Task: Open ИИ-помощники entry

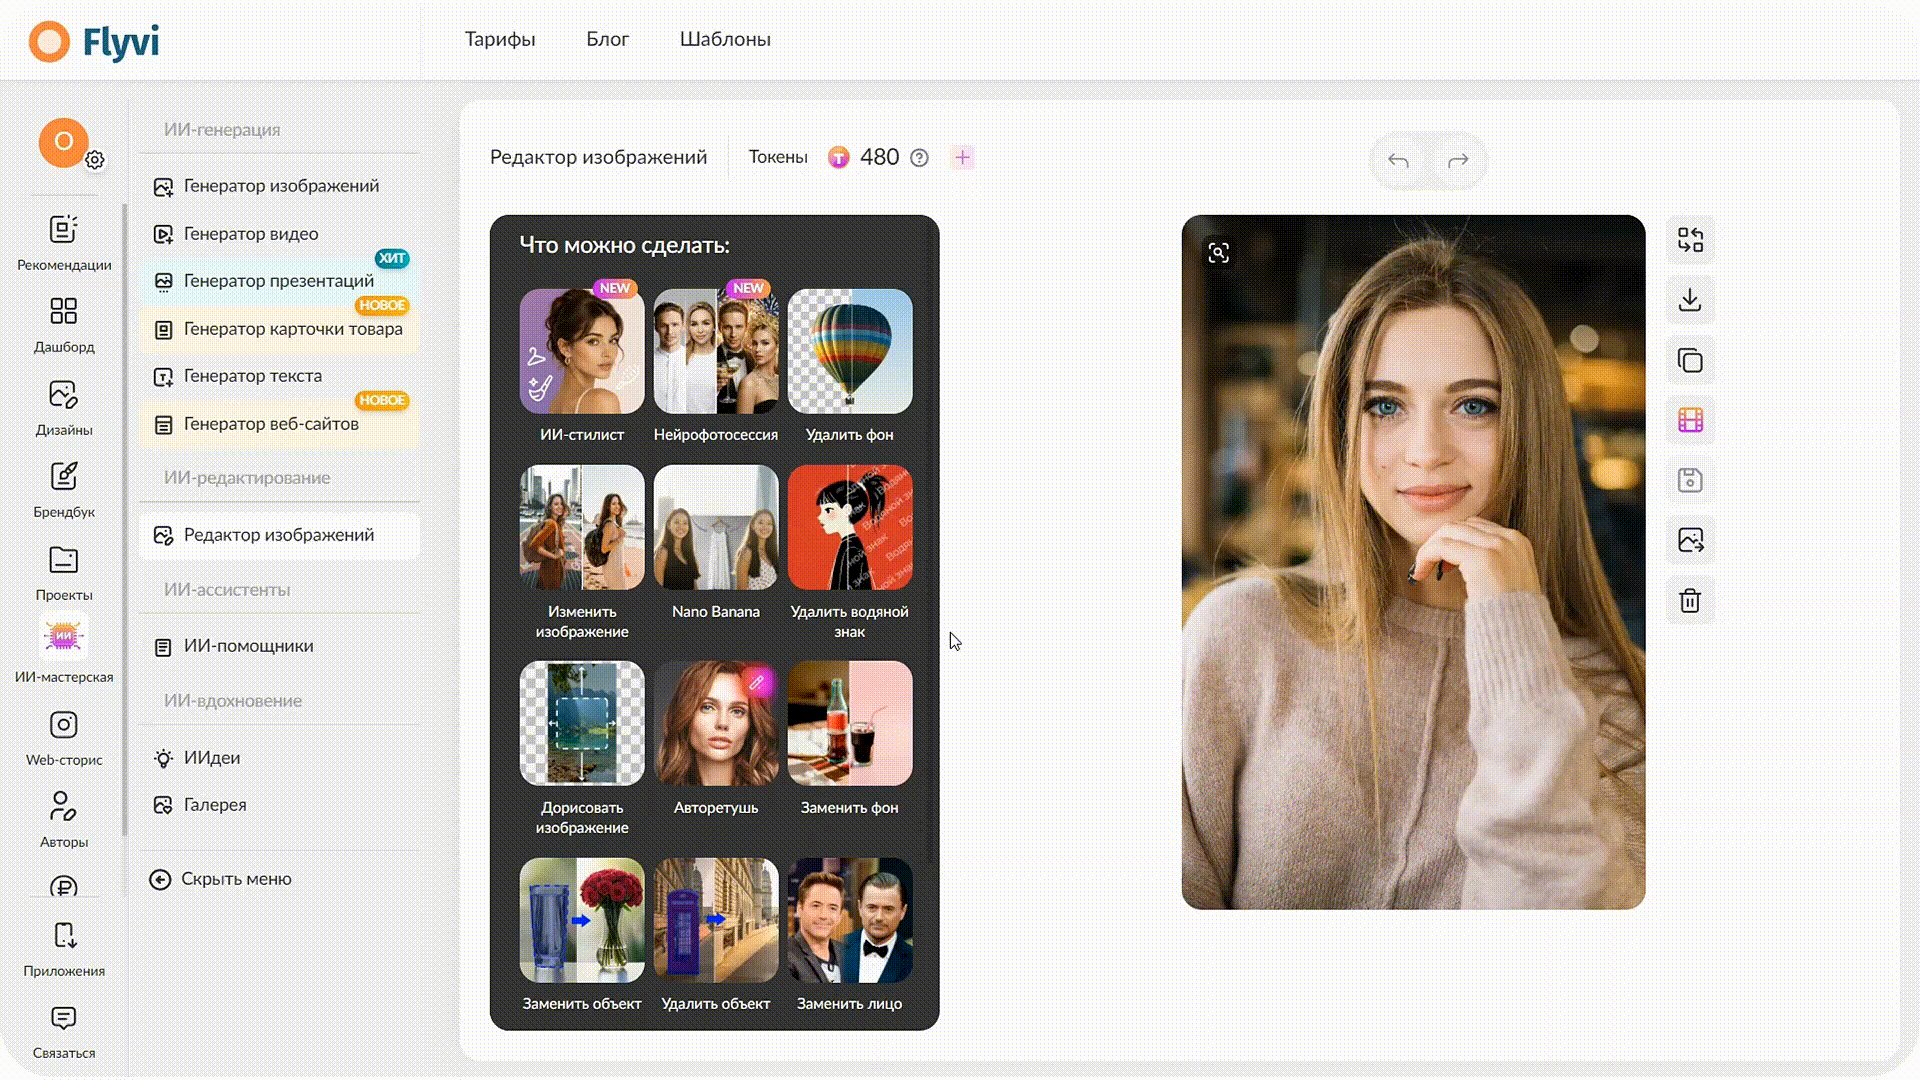Action: [280, 646]
